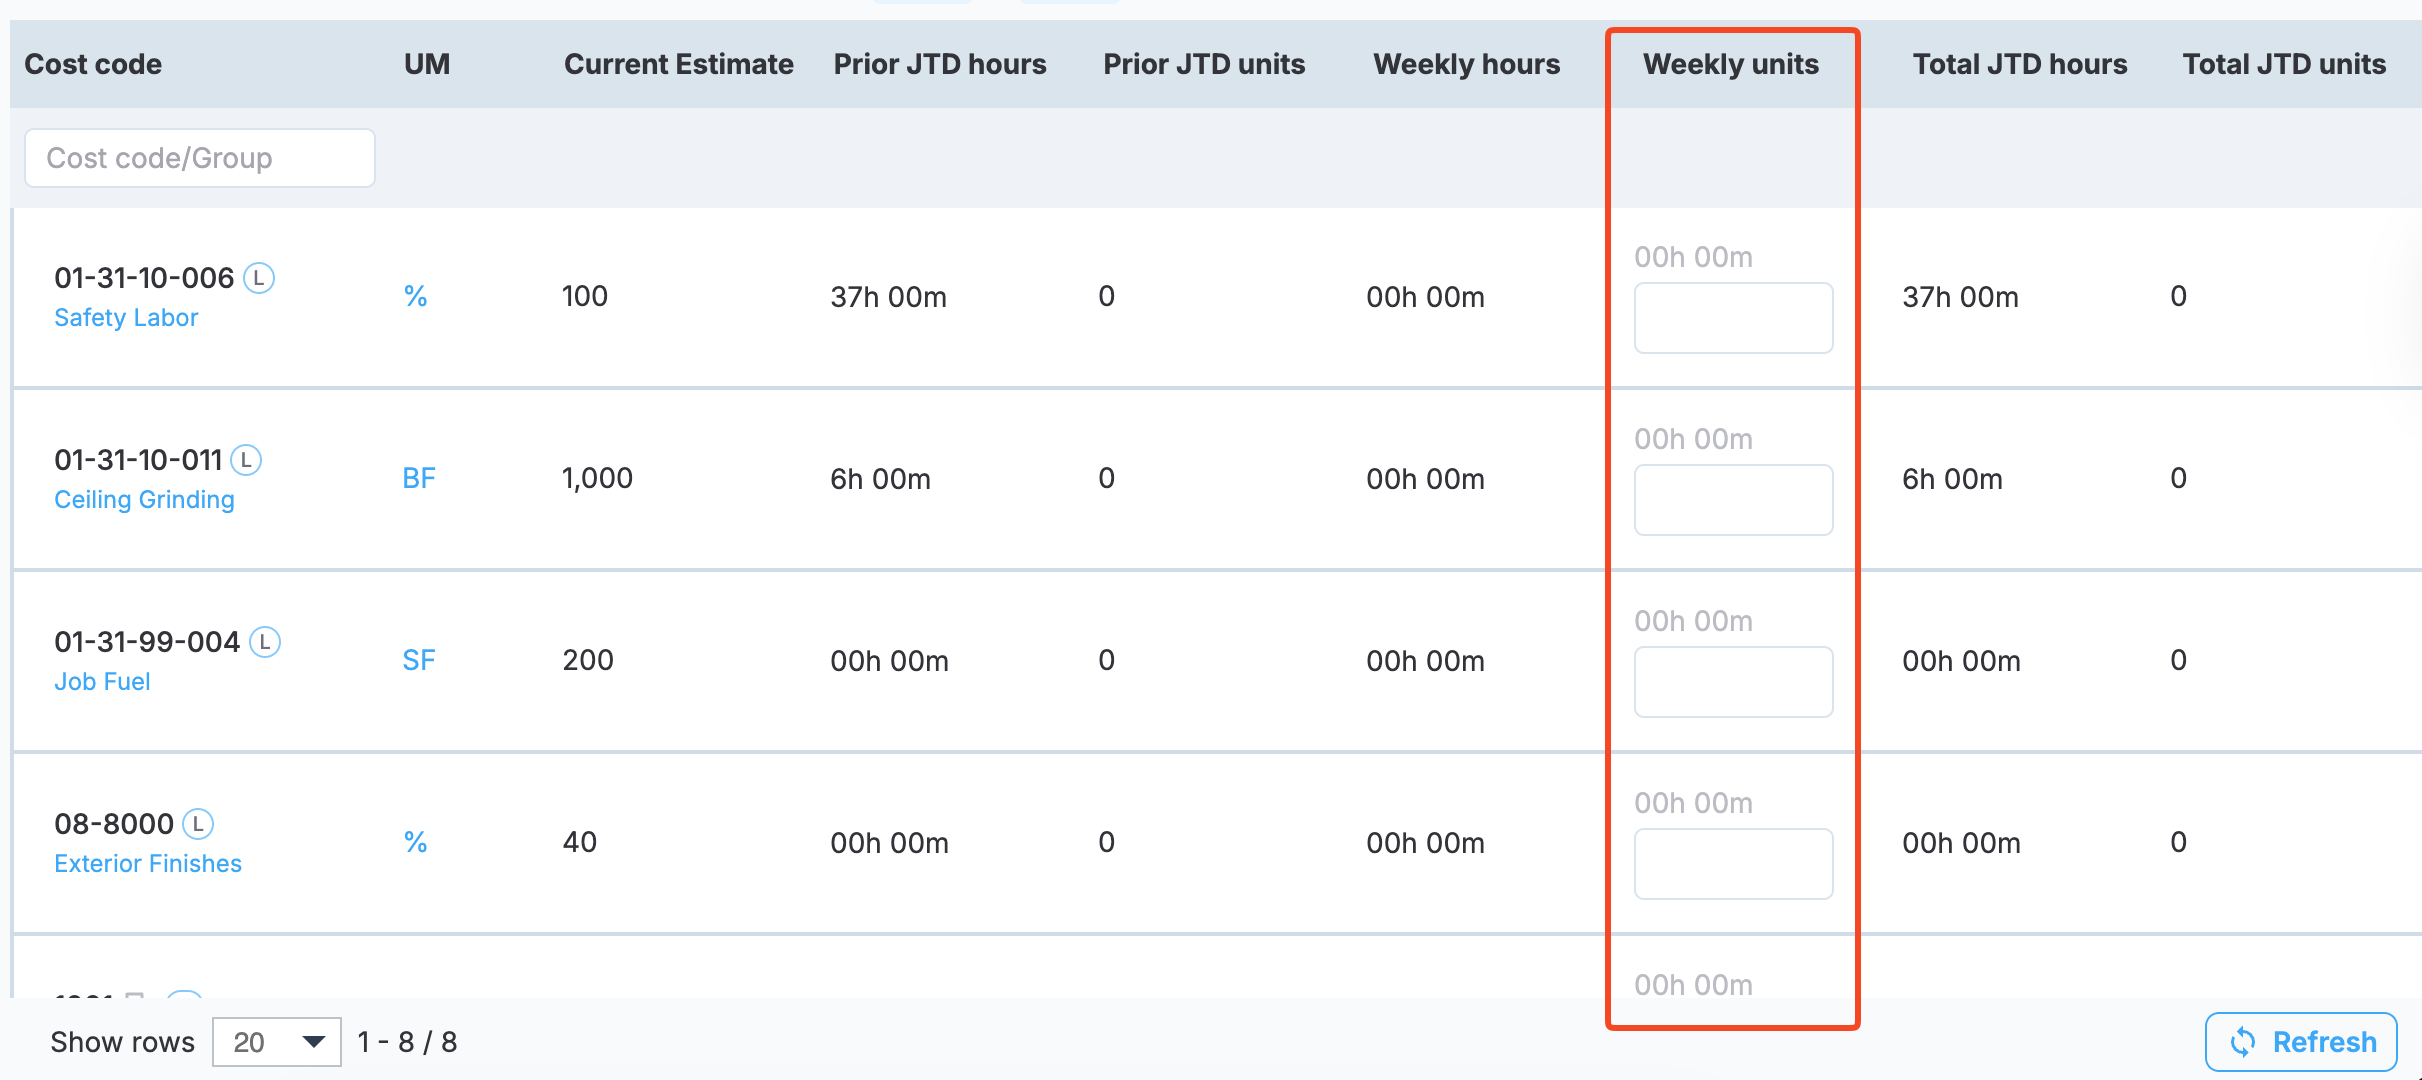Screen dimensions: 2422x1080
Task: Click the L icon beside 01-31-99-004
Action: coord(265,641)
